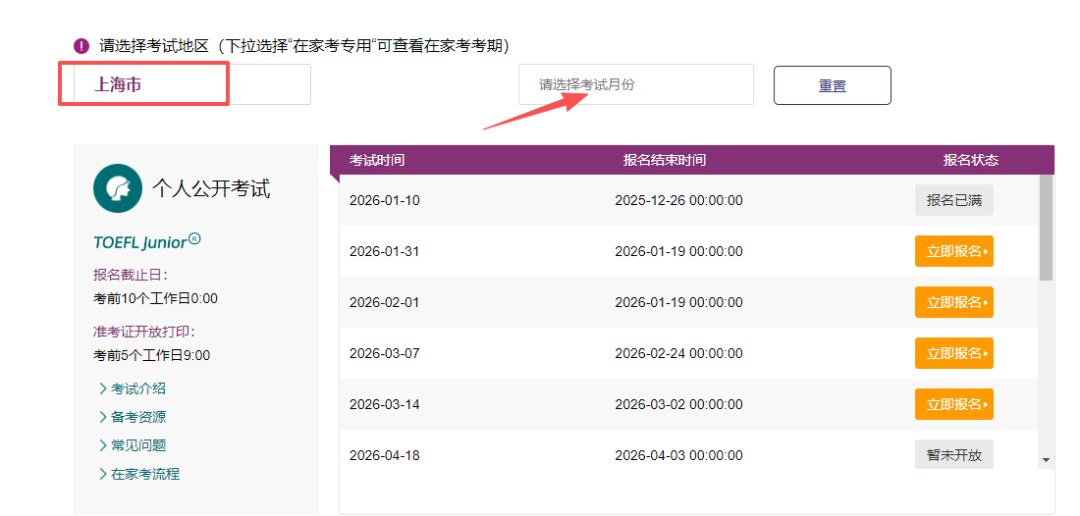Click the deadline 2026-03-02 00:00:00
Image resolution: width=1080 pixels, height=516 pixels.
pos(678,404)
